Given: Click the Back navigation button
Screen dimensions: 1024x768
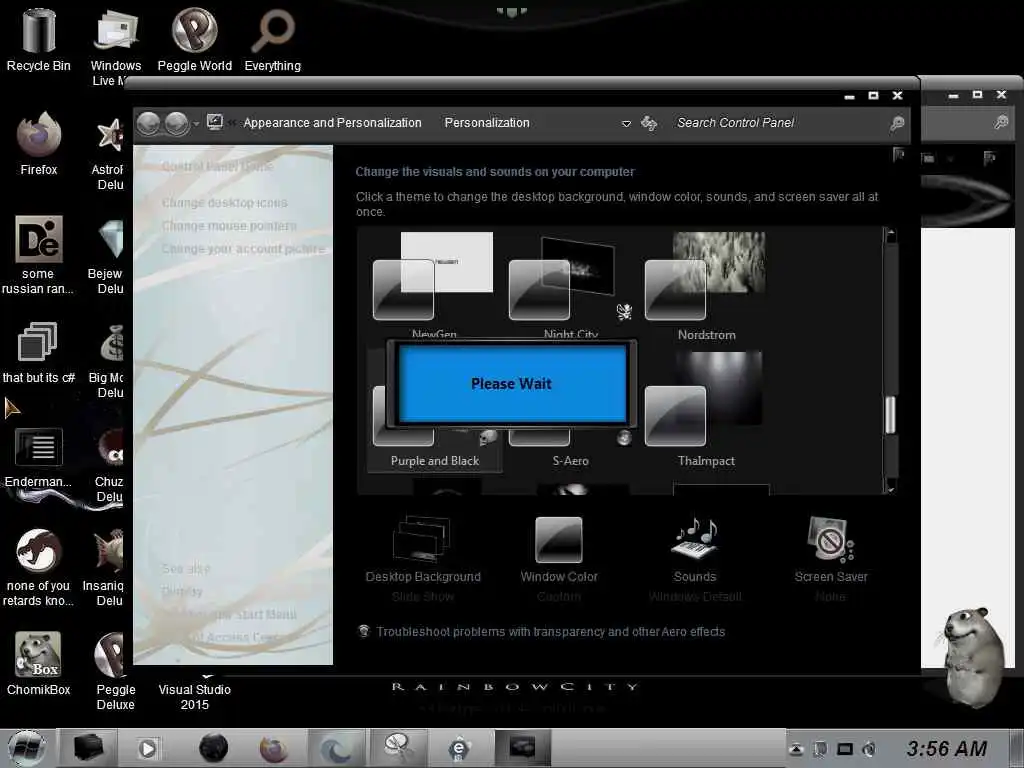Looking at the screenshot, I should [148, 123].
